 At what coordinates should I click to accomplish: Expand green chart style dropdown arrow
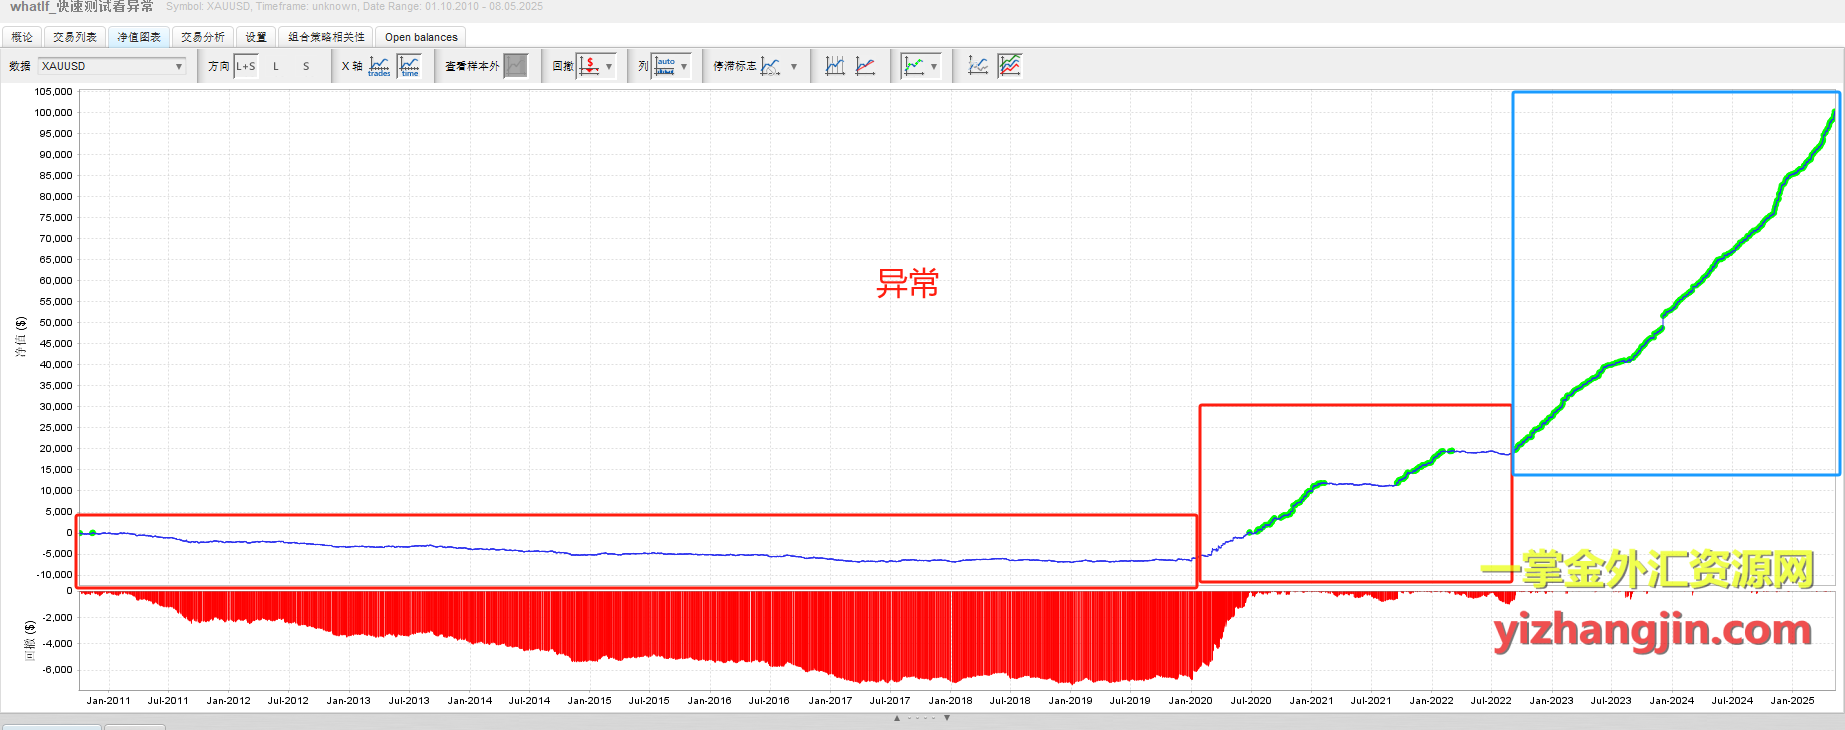click(x=934, y=67)
